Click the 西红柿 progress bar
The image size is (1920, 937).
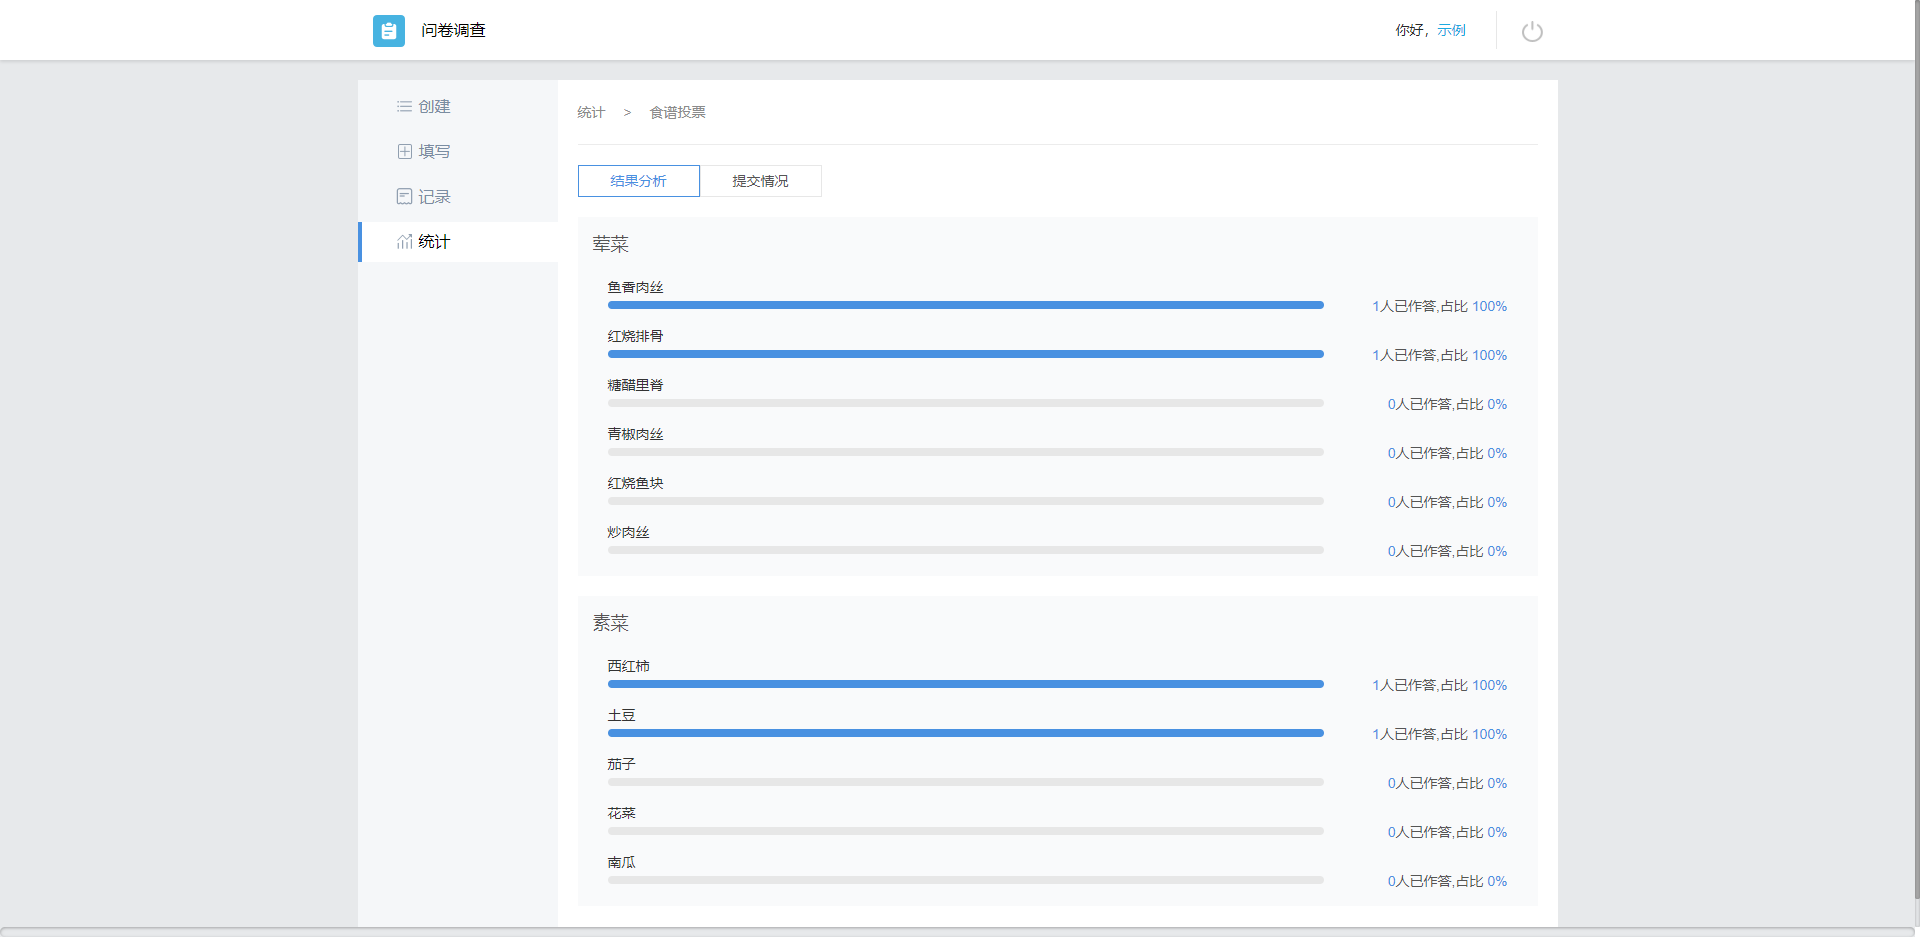coord(966,684)
